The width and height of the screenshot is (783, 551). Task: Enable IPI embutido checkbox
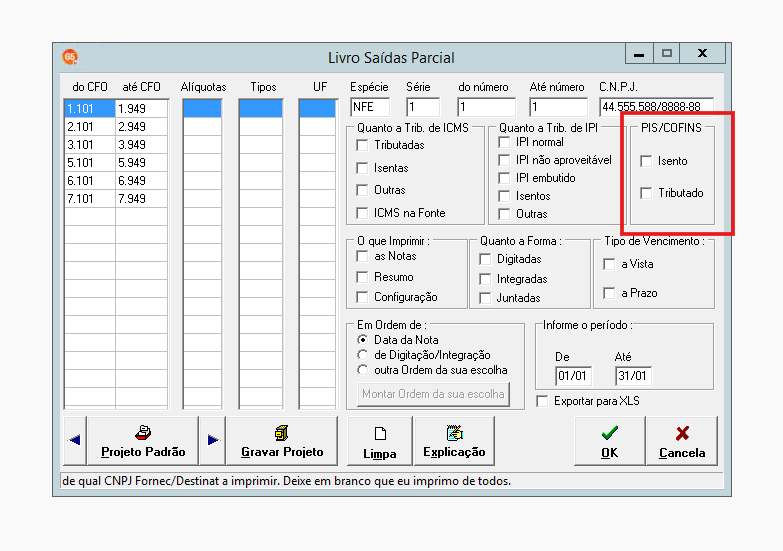coord(504,178)
